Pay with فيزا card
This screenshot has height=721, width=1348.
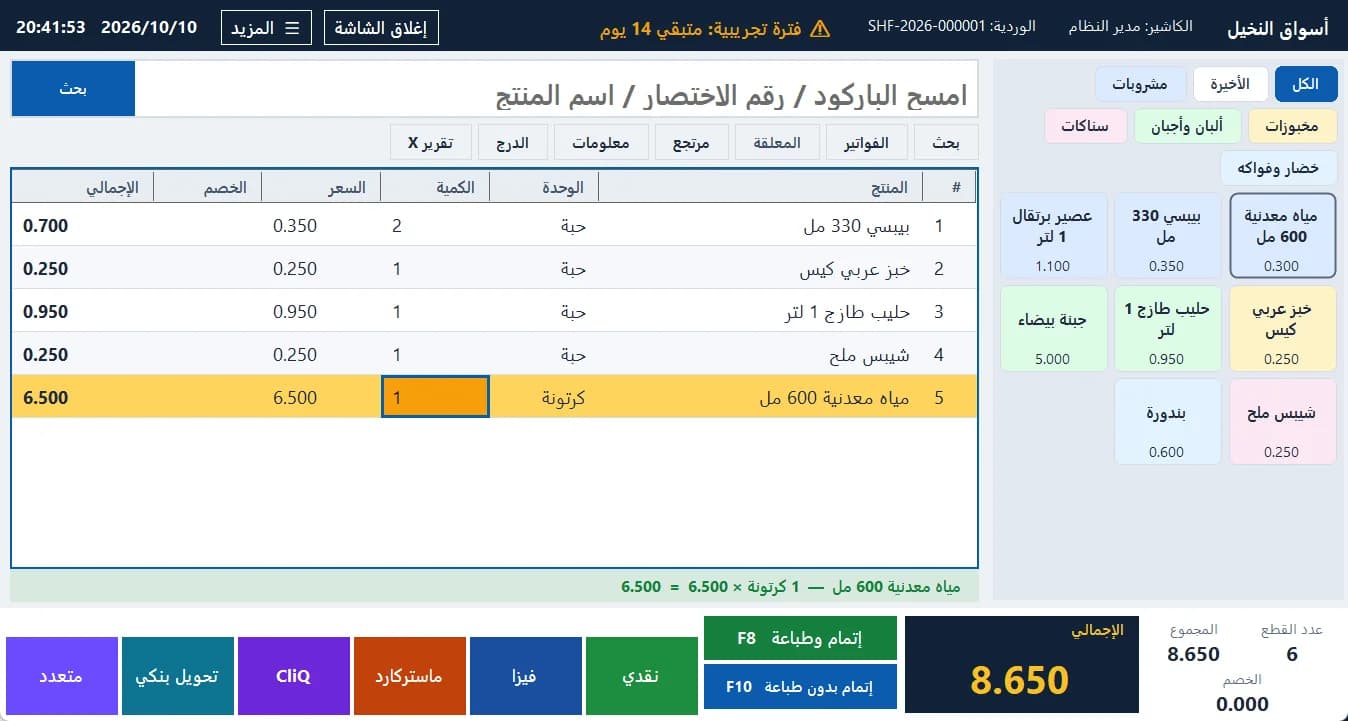pyautogui.click(x=525, y=676)
